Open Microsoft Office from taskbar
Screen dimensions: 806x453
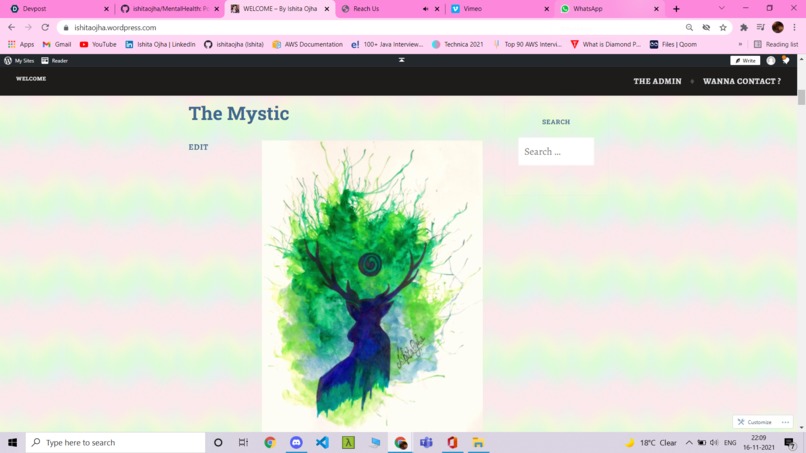[x=452, y=442]
